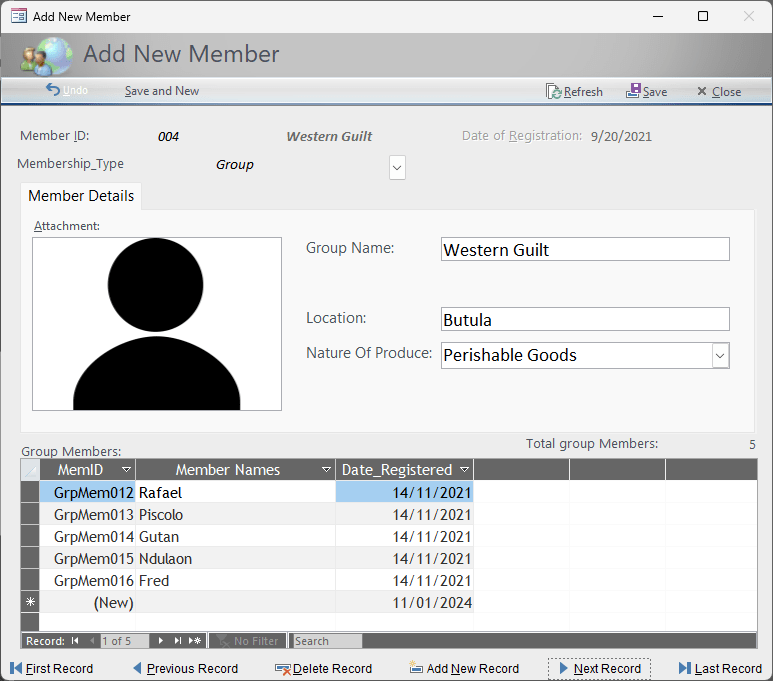
Task: Click the Close button label
Action: (x=726, y=92)
